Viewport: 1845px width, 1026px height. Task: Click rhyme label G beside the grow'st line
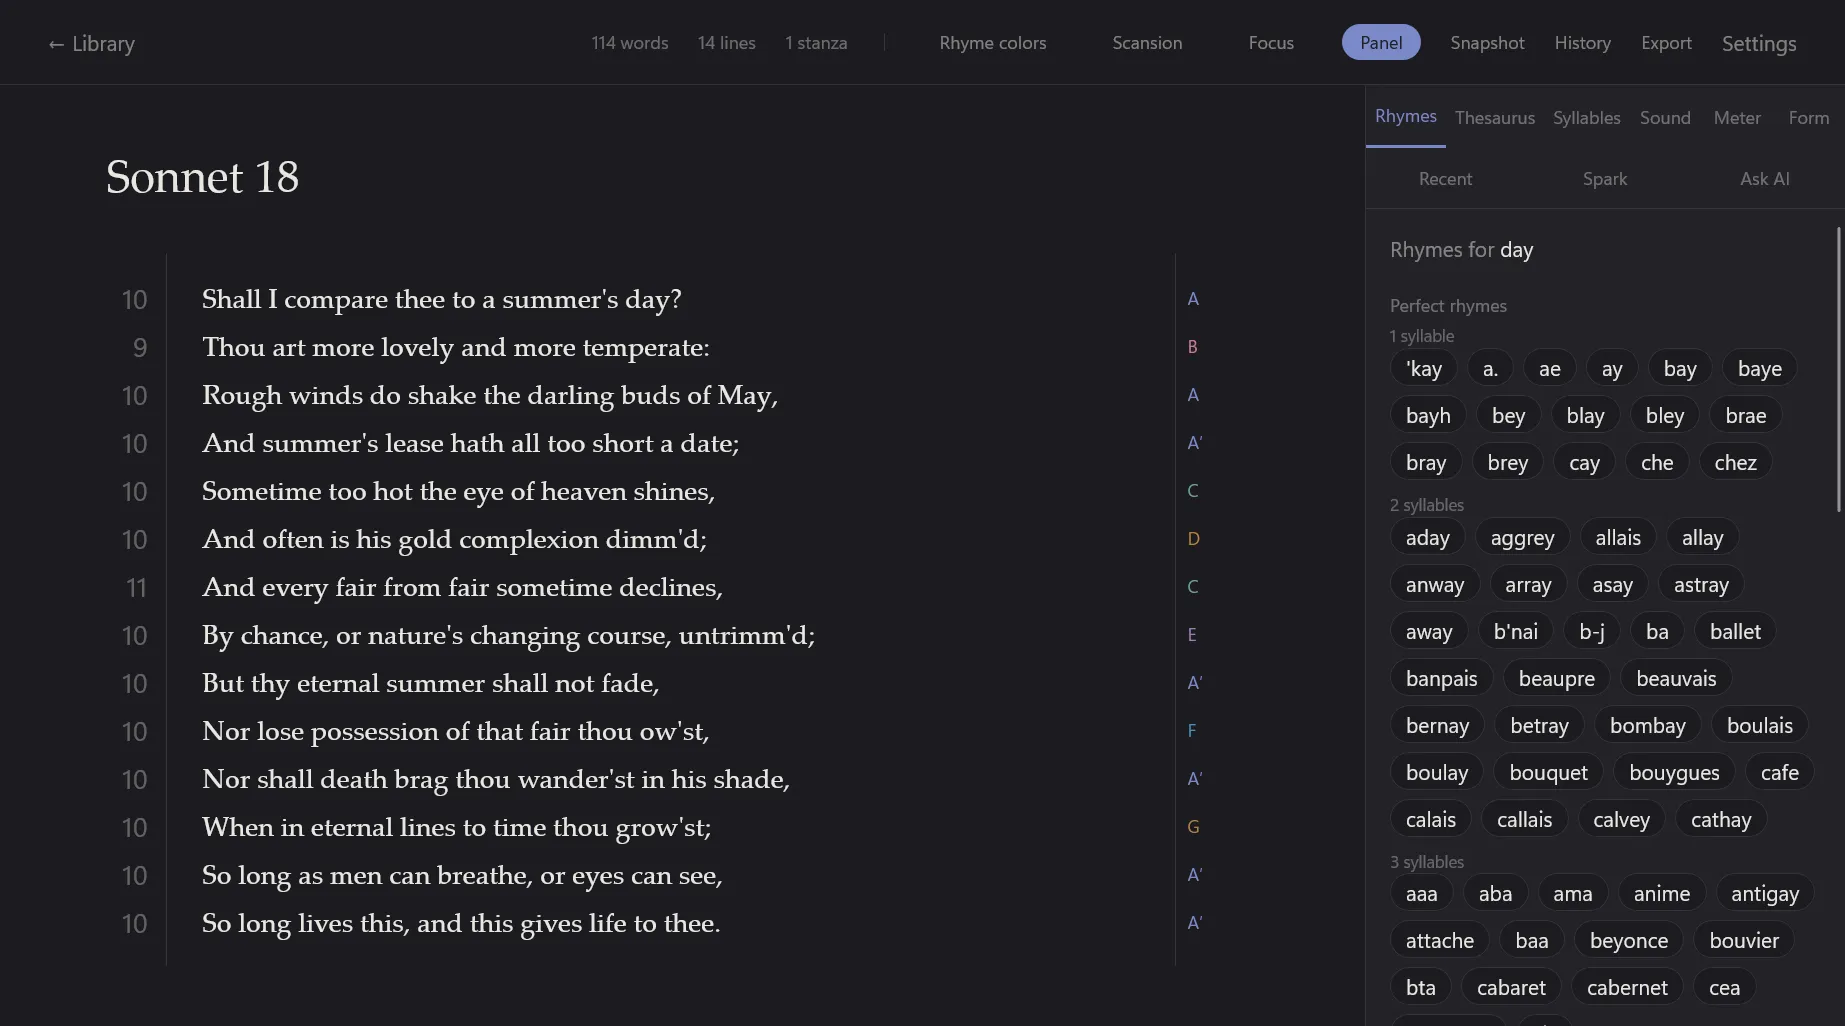click(x=1193, y=827)
